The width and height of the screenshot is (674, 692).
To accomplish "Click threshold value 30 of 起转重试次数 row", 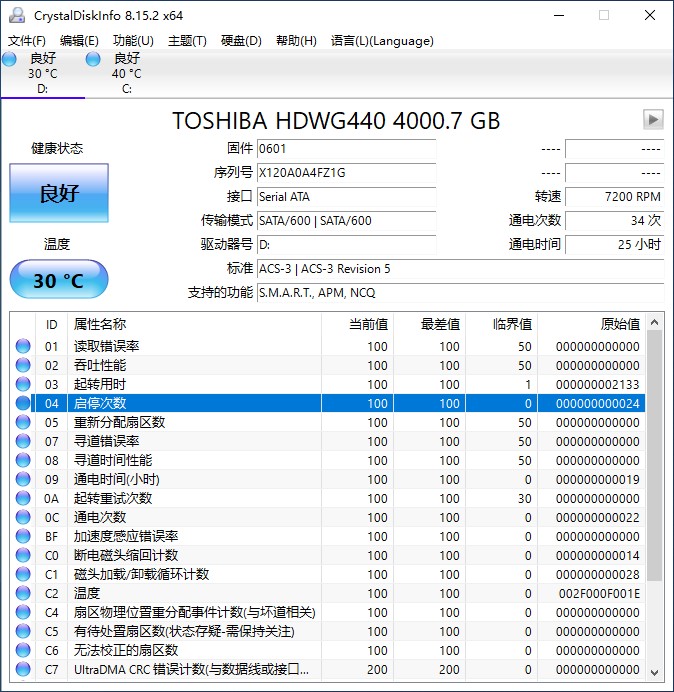I will (524, 498).
